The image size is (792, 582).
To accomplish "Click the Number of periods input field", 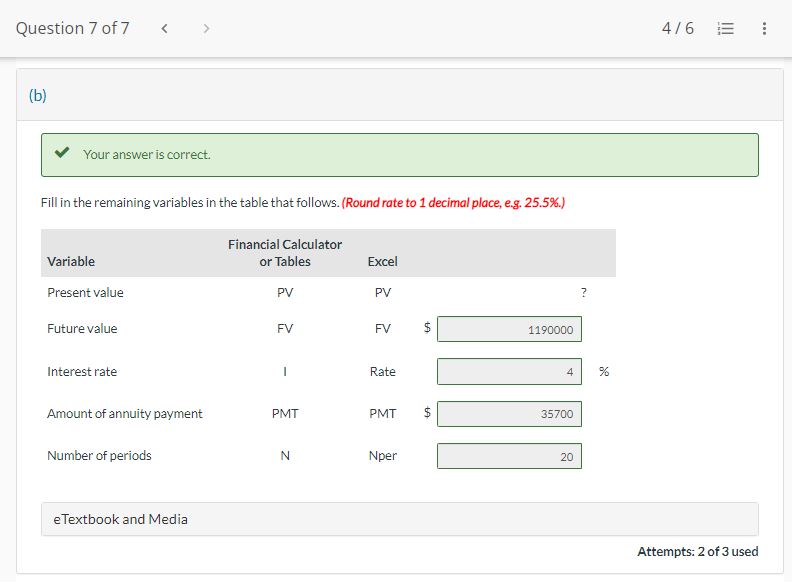I will [x=509, y=456].
